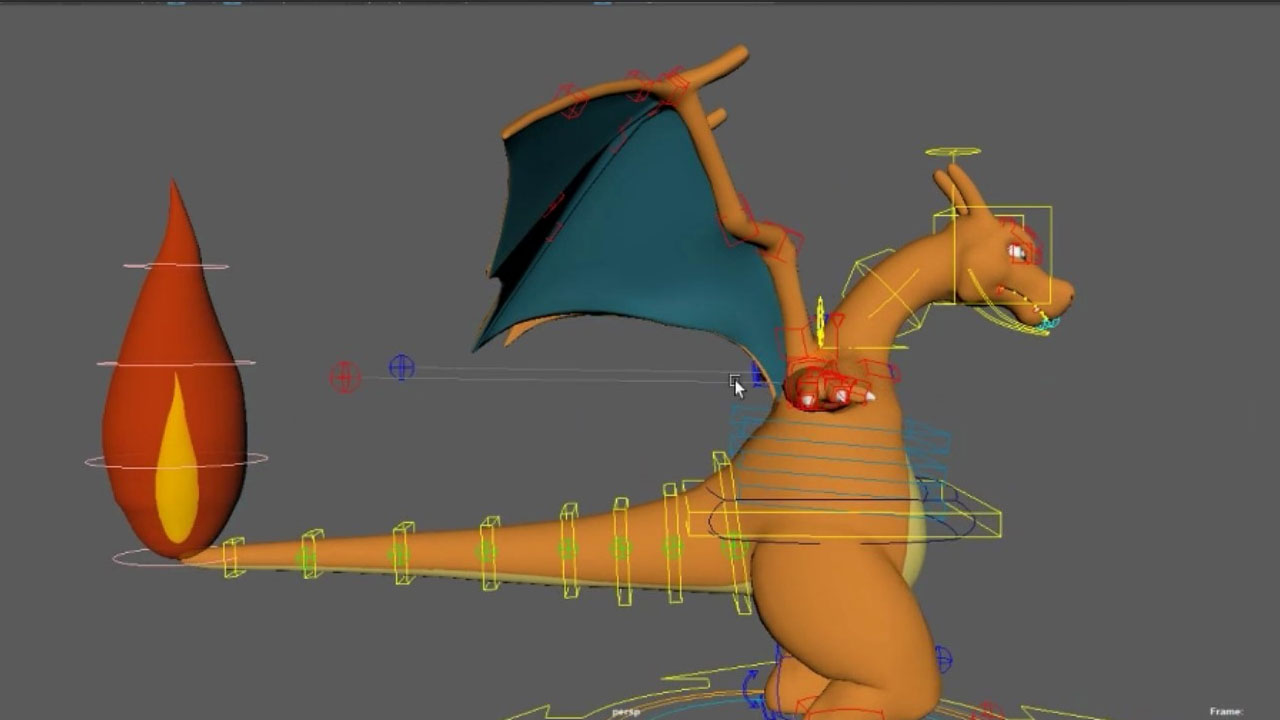Viewport: 1280px width, 720px height.
Task: Select the red pole vector locator
Action: [345, 377]
